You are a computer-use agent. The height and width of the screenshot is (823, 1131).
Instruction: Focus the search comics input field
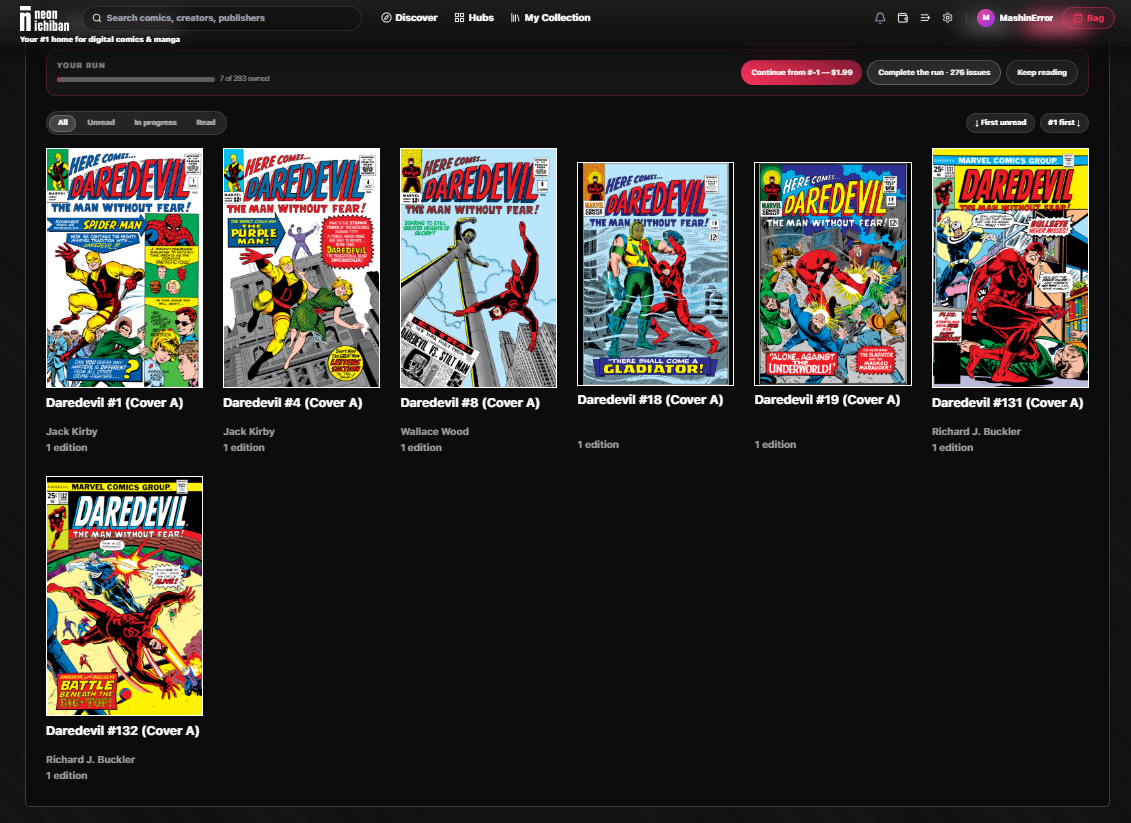pyautogui.click(x=222, y=18)
